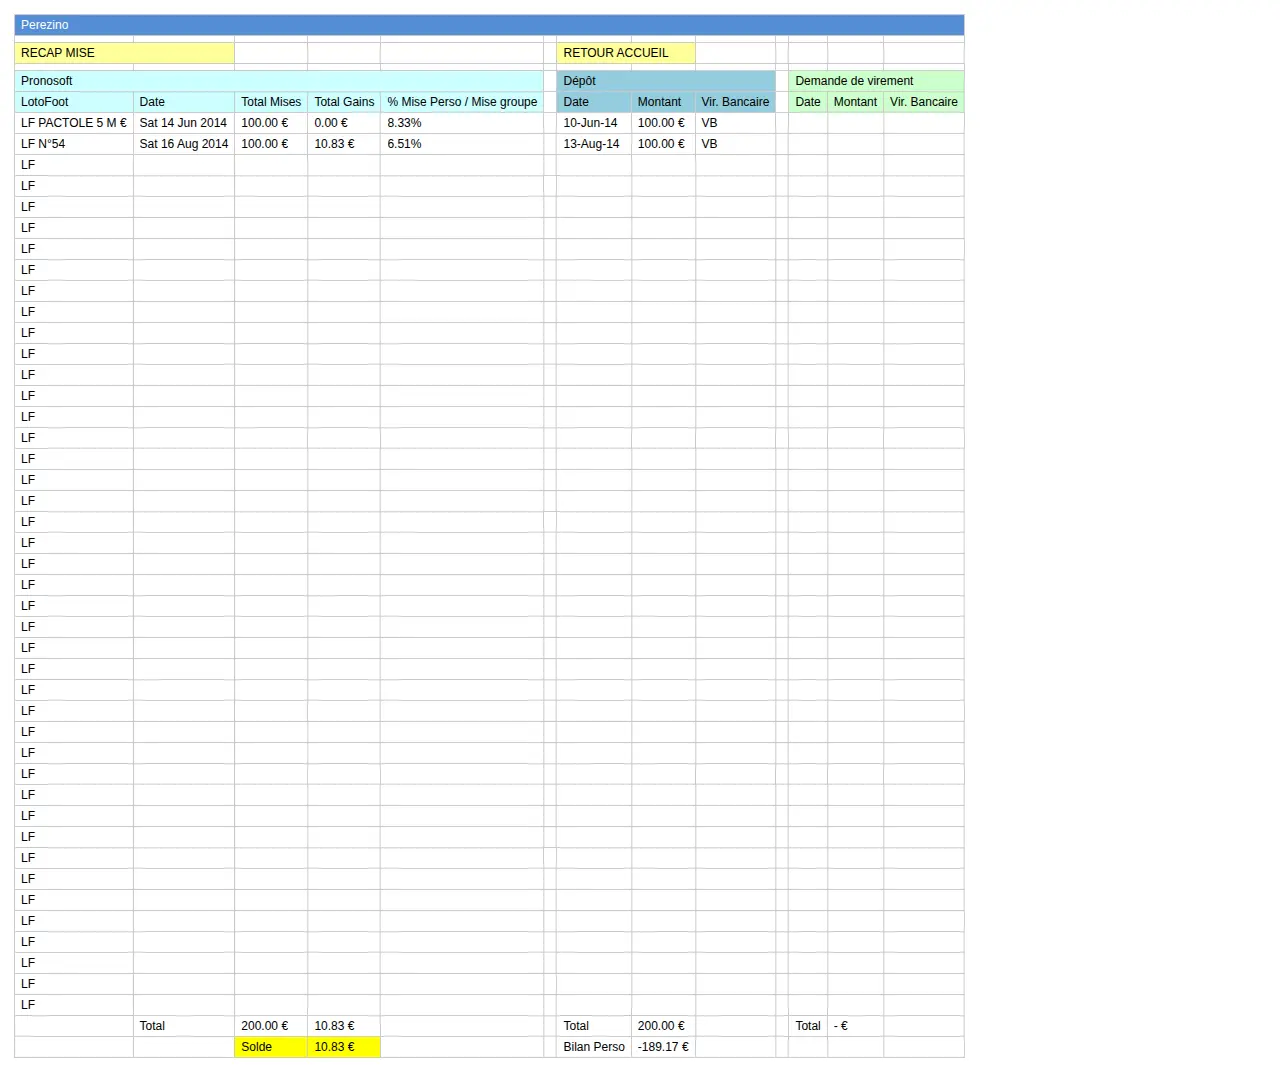Select the 13-Aug-14 deposit date cell
The height and width of the screenshot is (1072, 1280).
pyautogui.click(x=594, y=144)
